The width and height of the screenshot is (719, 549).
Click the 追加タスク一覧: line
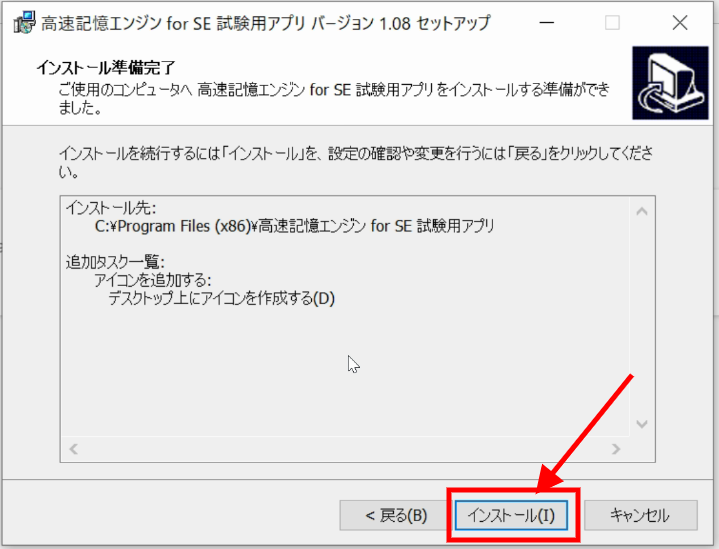pyautogui.click(x=115, y=262)
